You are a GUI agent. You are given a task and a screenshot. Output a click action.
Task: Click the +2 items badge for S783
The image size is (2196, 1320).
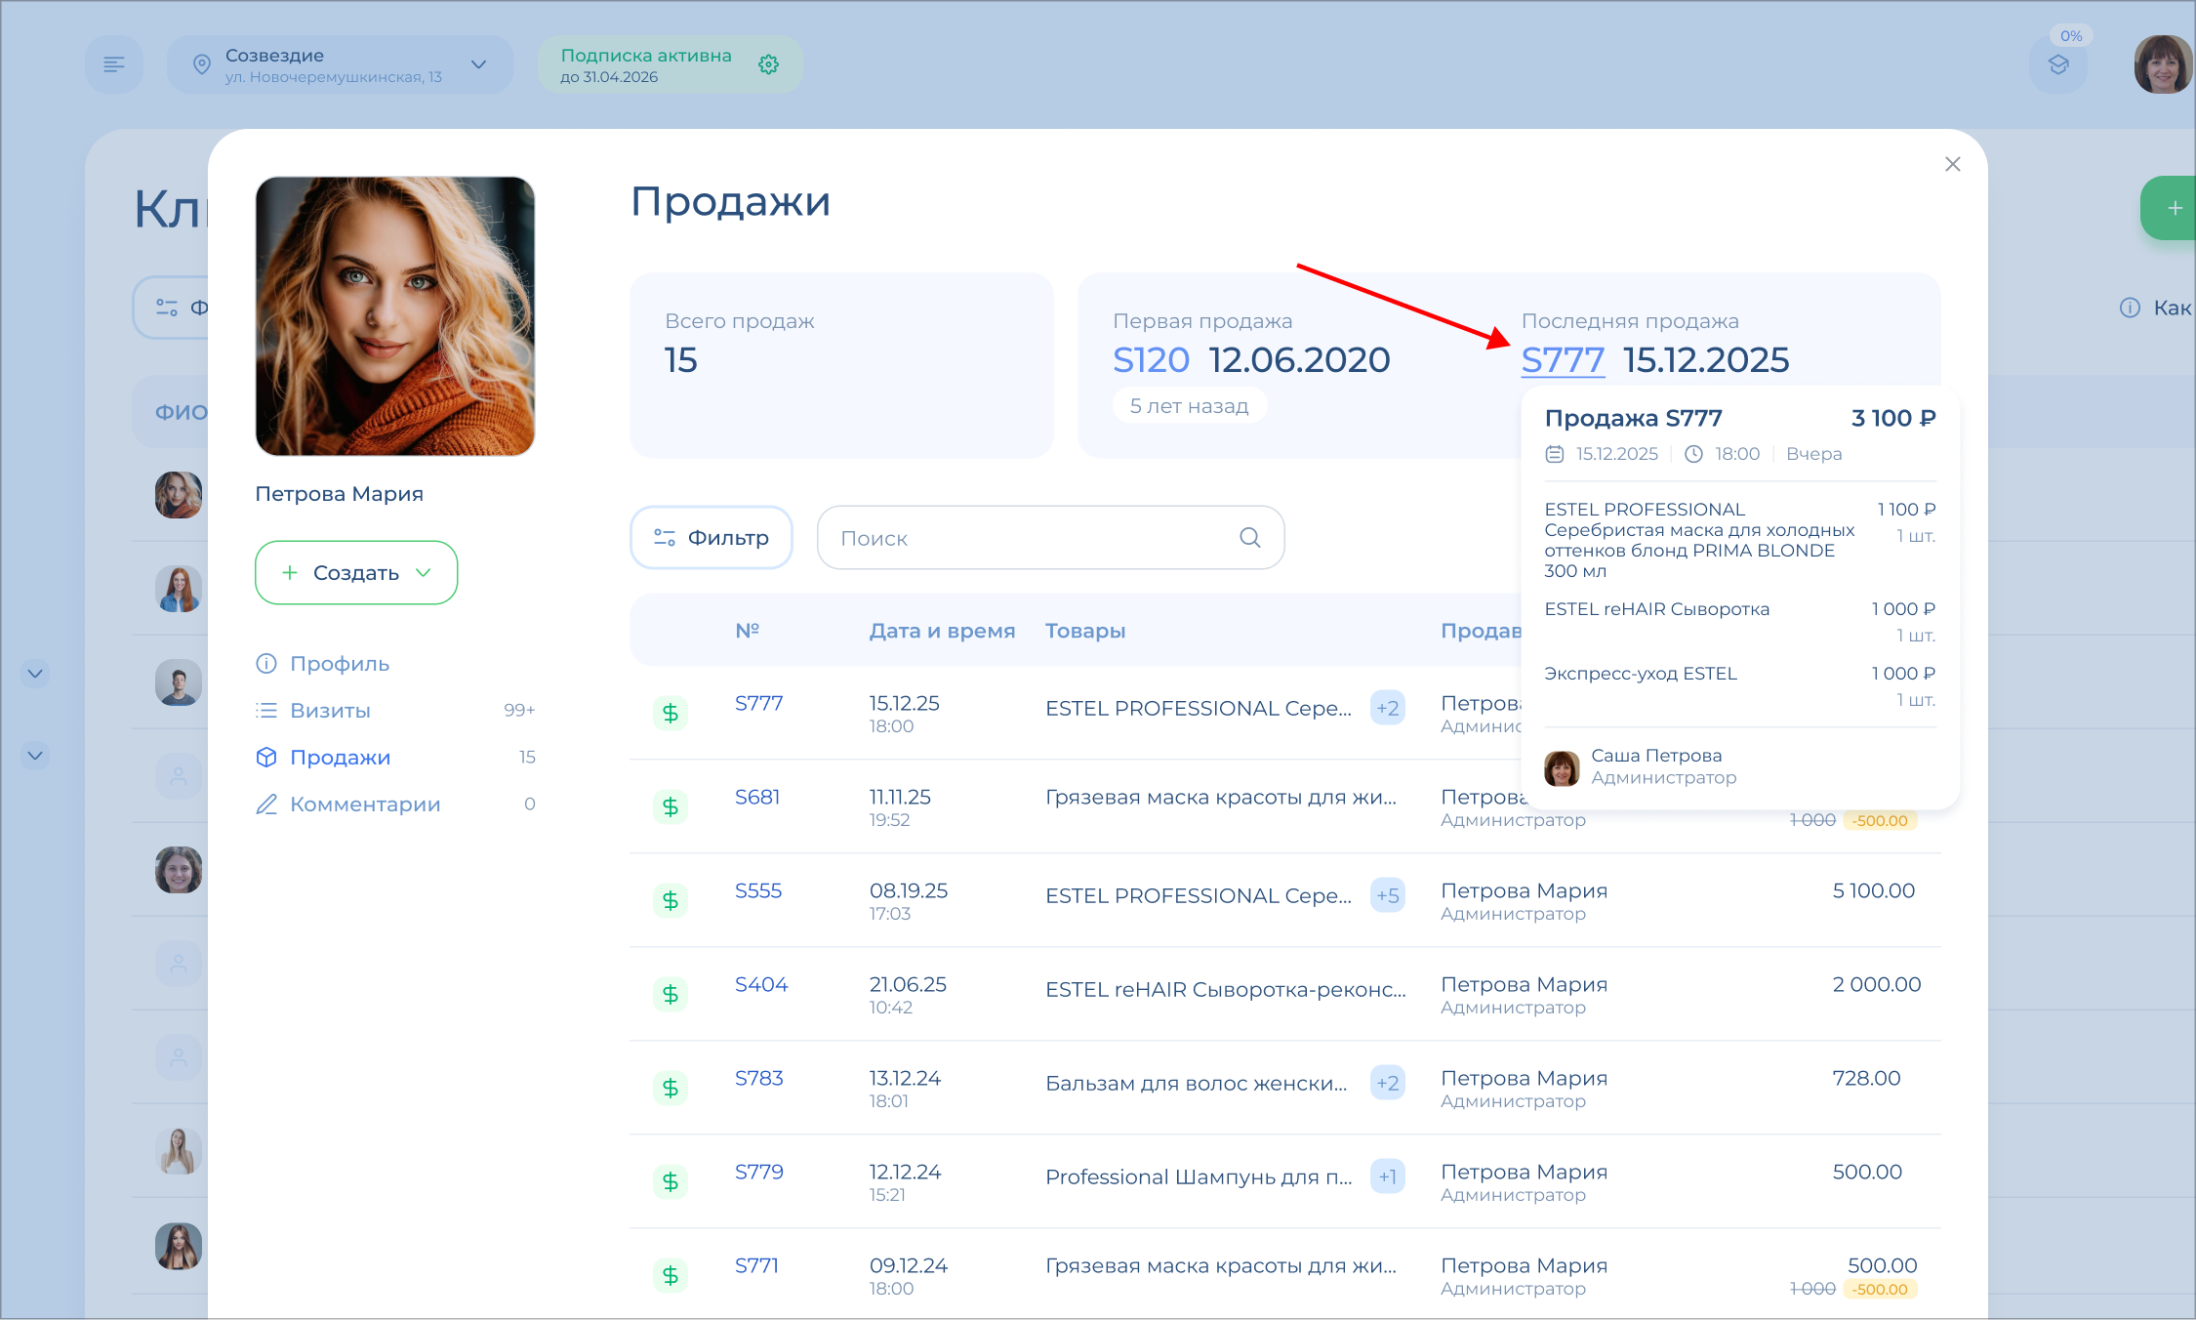coord(1387,1083)
